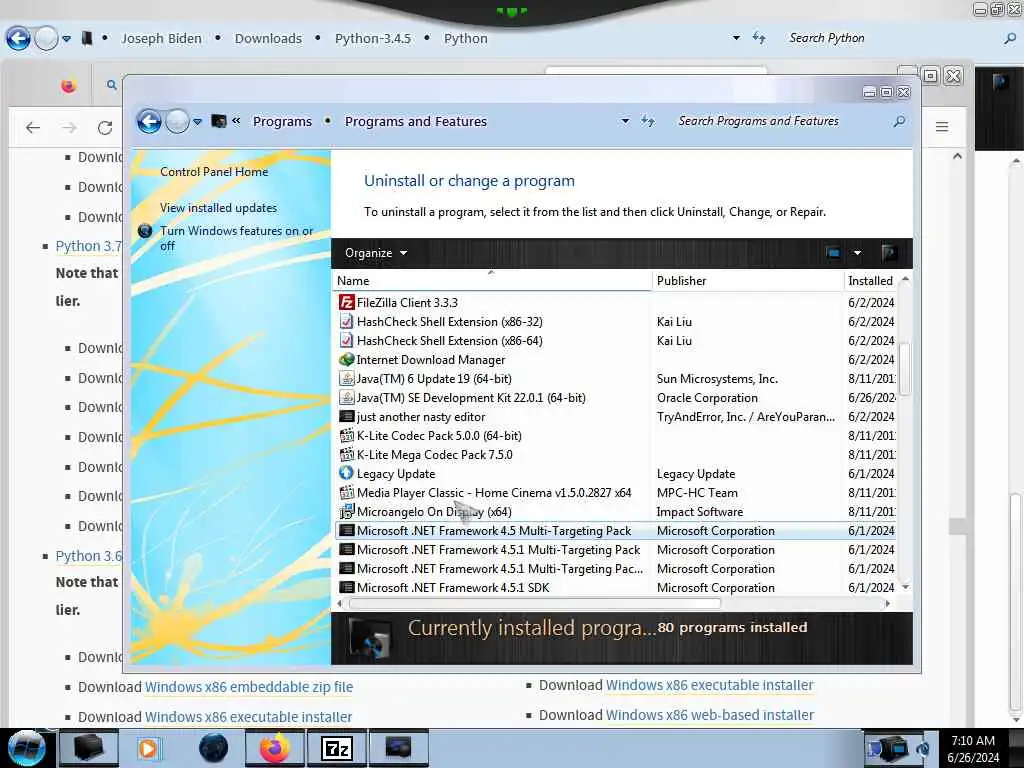Open address history dropdown in Programs and Features
Viewport: 1024px width, 768px height.
click(625, 121)
